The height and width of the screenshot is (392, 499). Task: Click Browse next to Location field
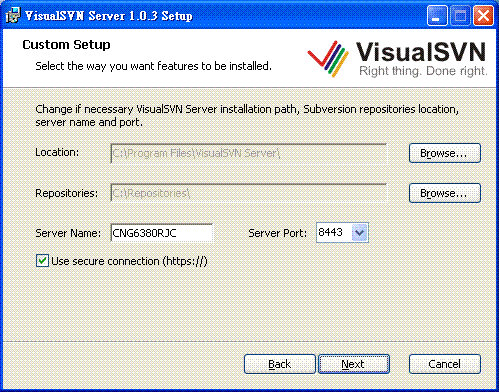[445, 153]
